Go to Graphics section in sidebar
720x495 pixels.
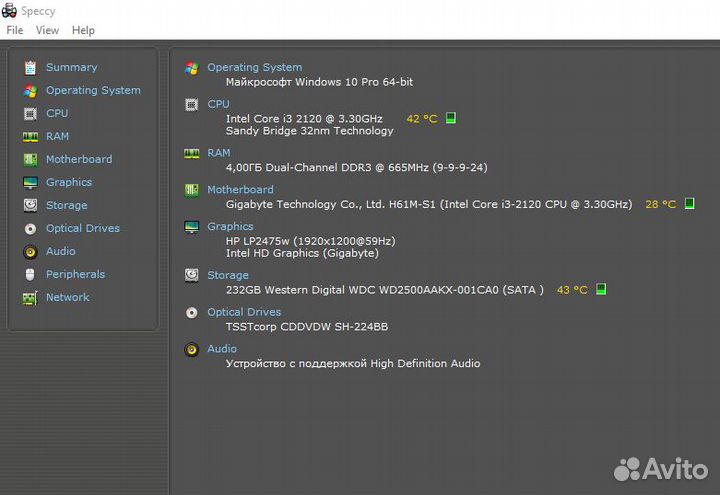click(69, 182)
